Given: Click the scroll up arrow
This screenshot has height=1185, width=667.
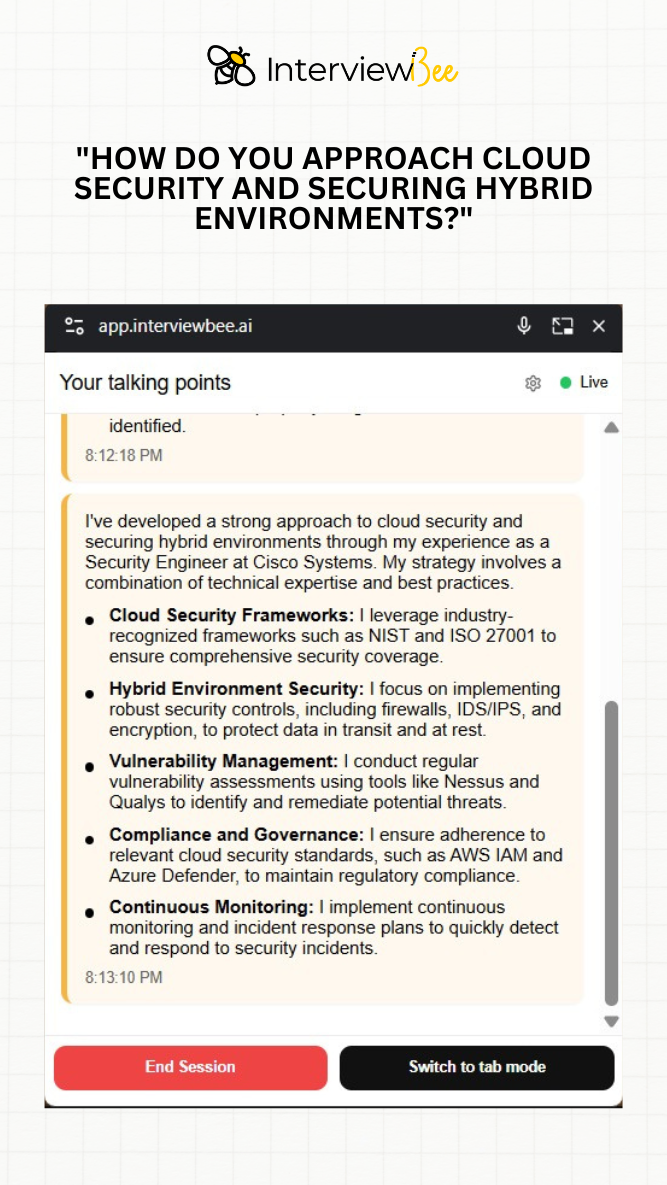Looking at the screenshot, I should coord(611,427).
